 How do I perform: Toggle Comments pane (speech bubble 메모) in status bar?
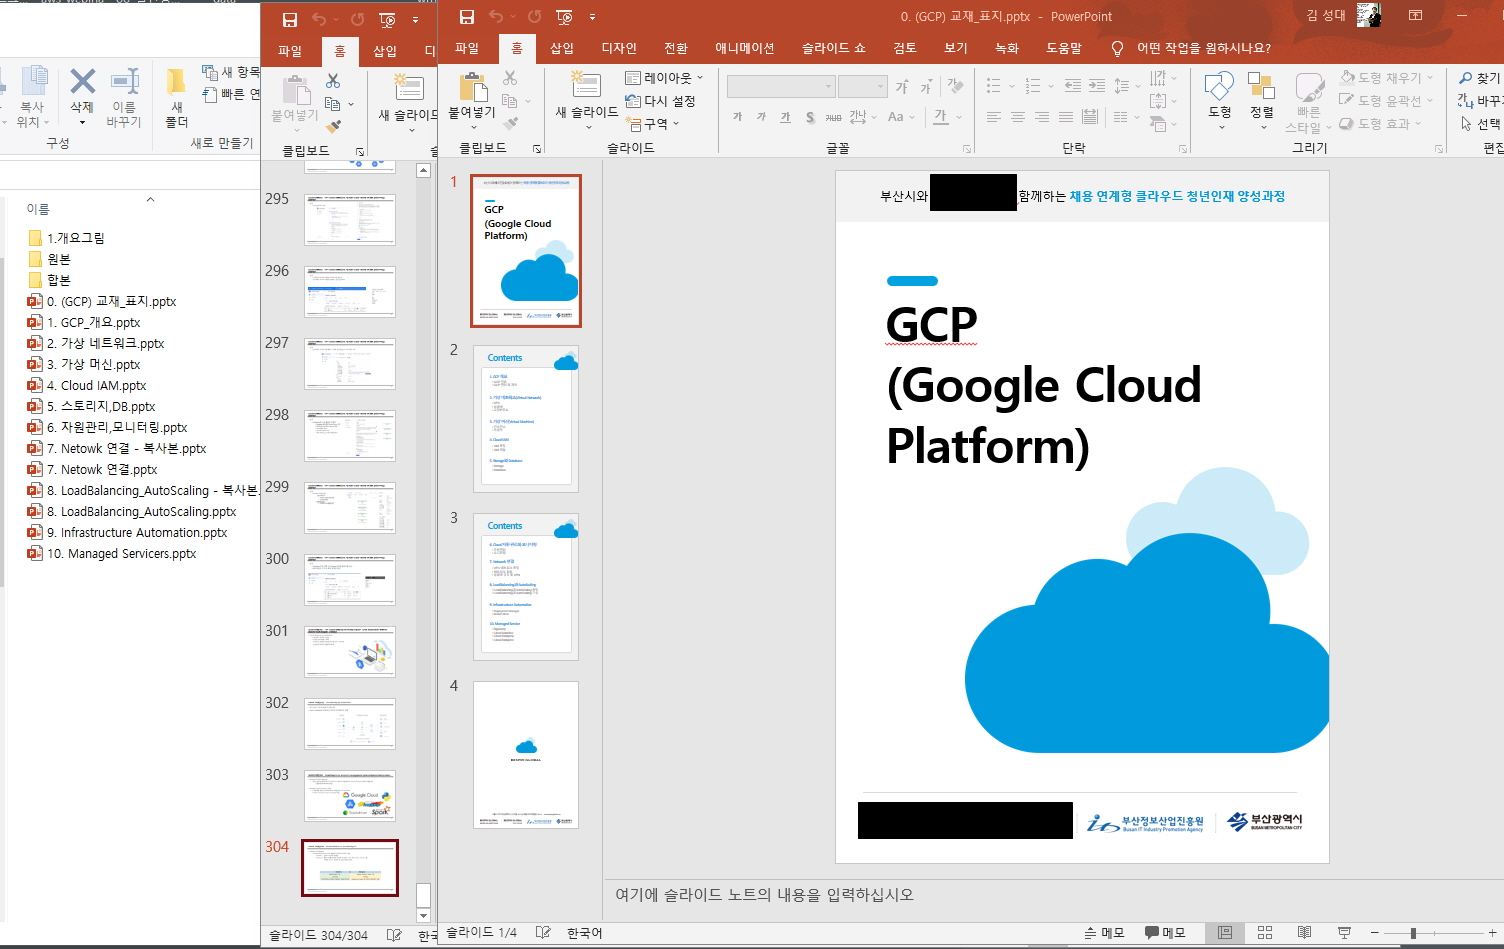pyautogui.click(x=1165, y=932)
